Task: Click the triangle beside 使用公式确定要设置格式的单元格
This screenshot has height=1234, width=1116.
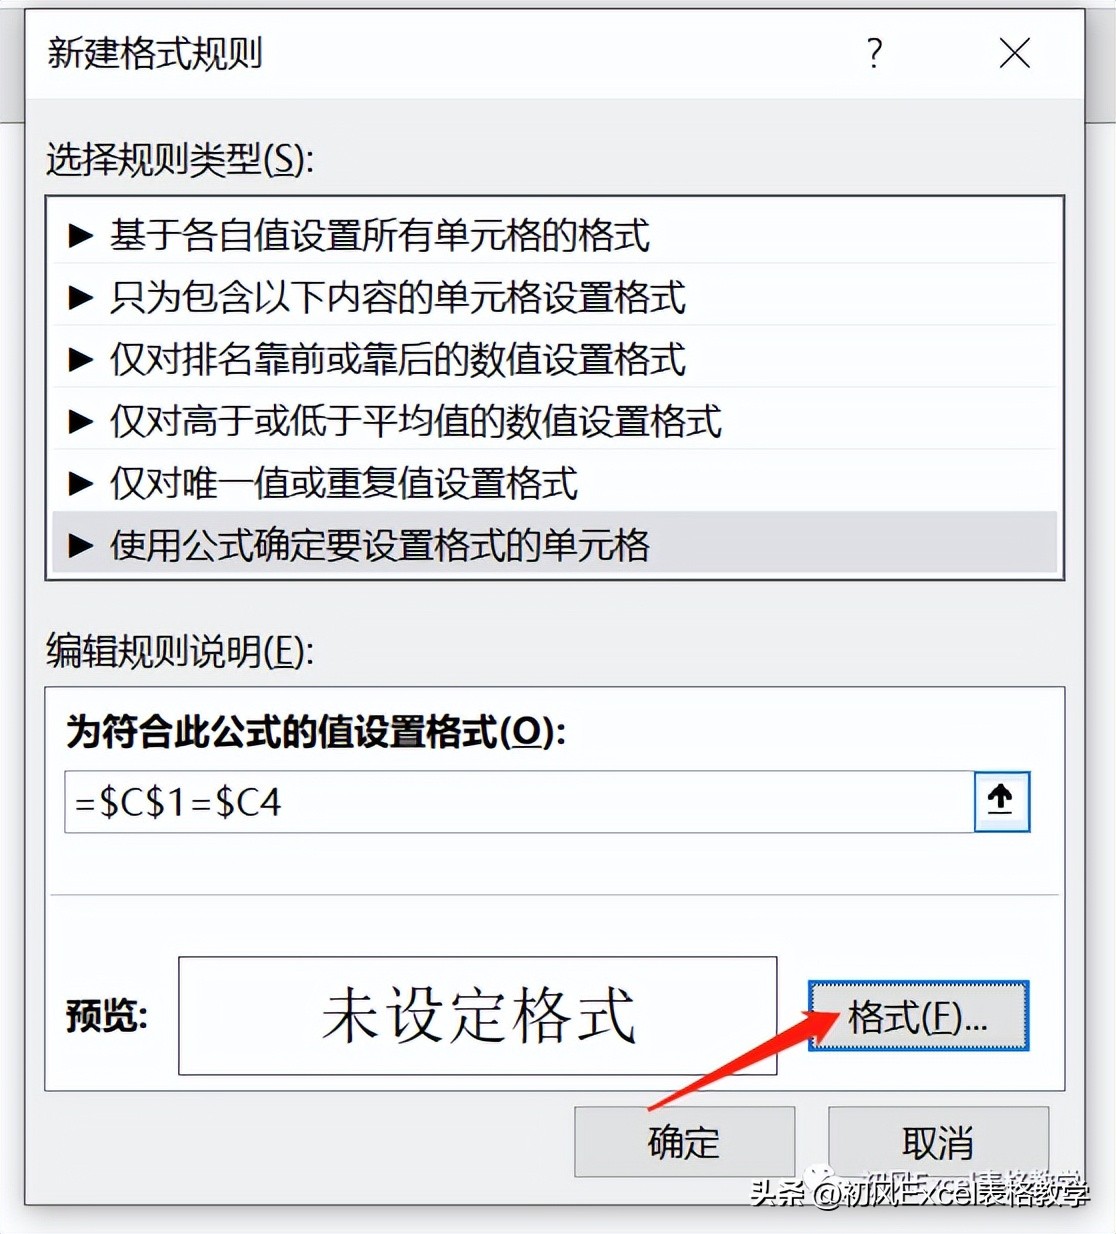Action: (80, 546)
